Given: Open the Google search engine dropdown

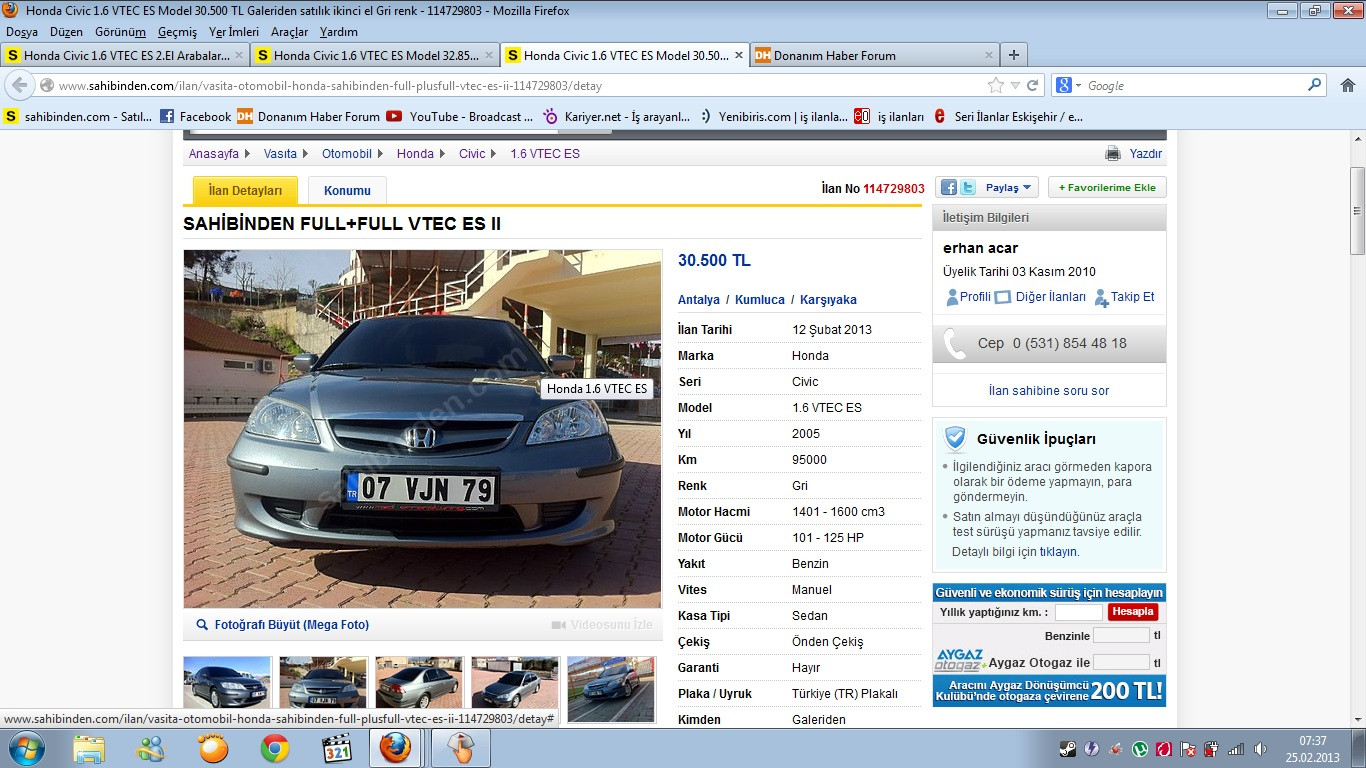Looking at the screenshot, I should click(1070, 86).
